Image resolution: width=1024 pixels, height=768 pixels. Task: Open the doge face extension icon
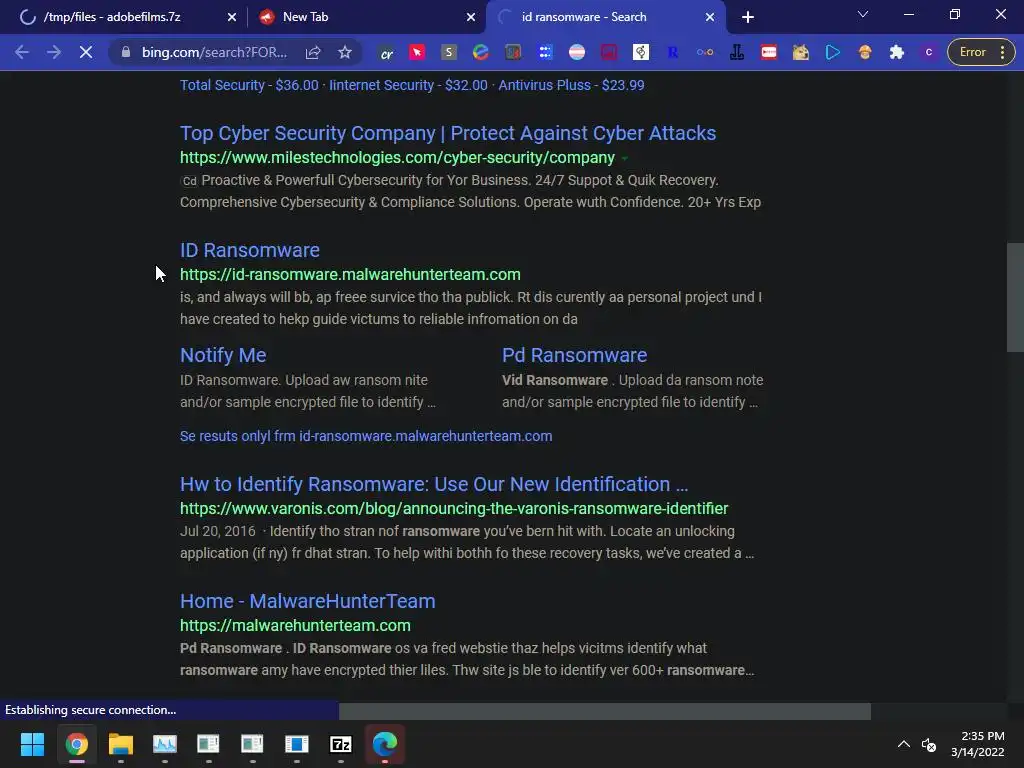[801, 52]
